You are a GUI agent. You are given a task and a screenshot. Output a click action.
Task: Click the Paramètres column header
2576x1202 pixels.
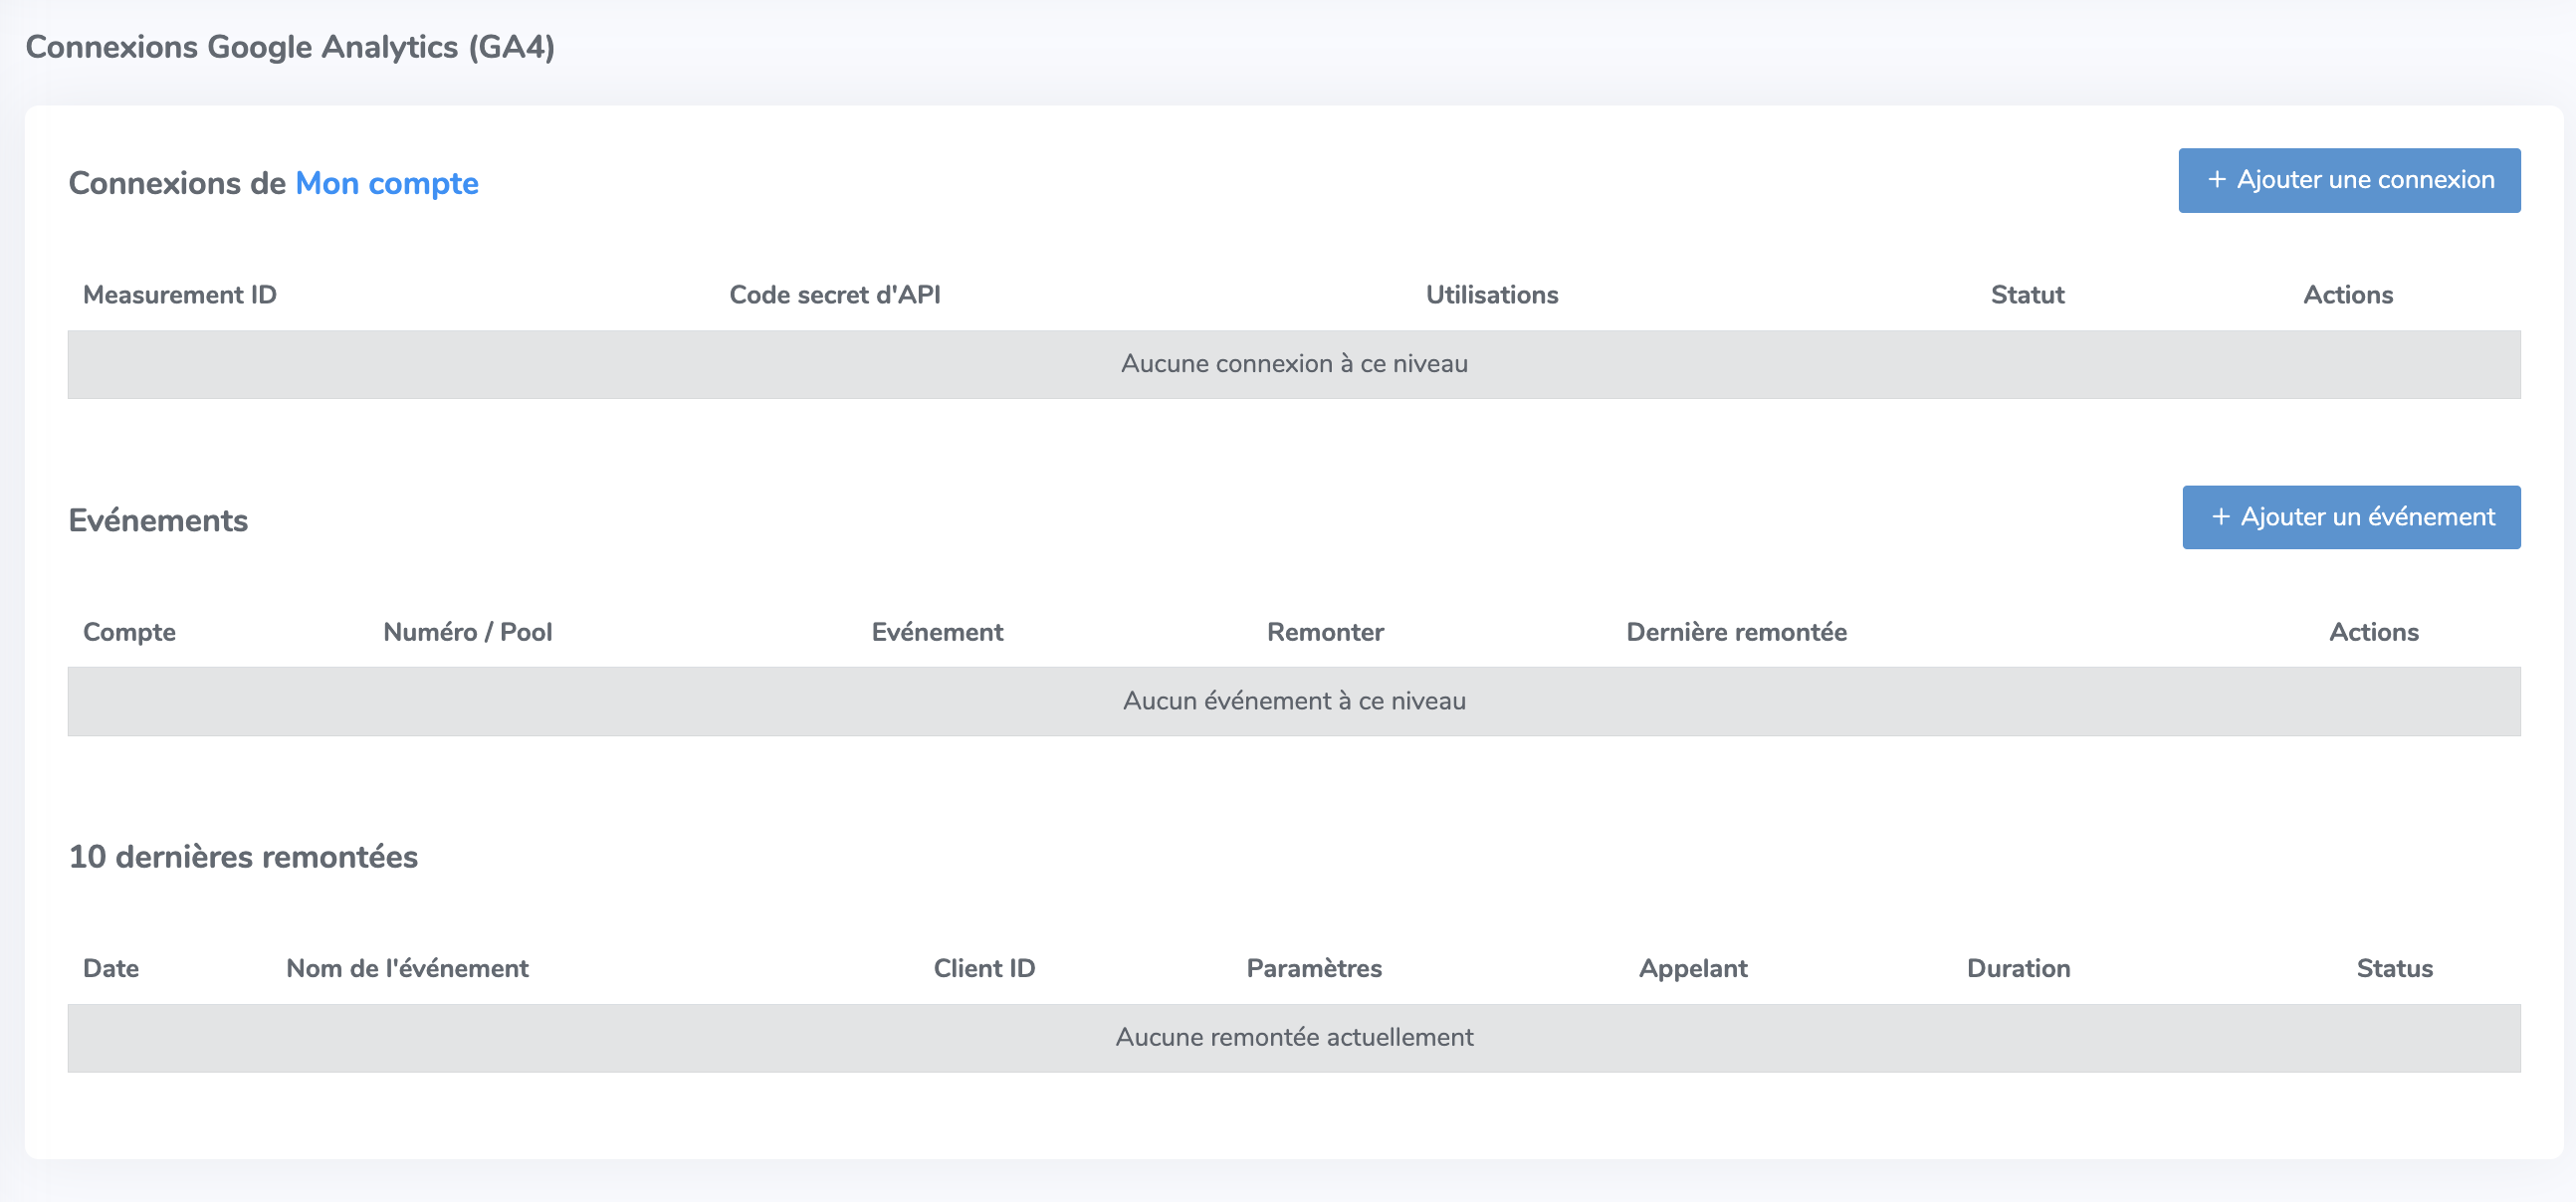1314,968
